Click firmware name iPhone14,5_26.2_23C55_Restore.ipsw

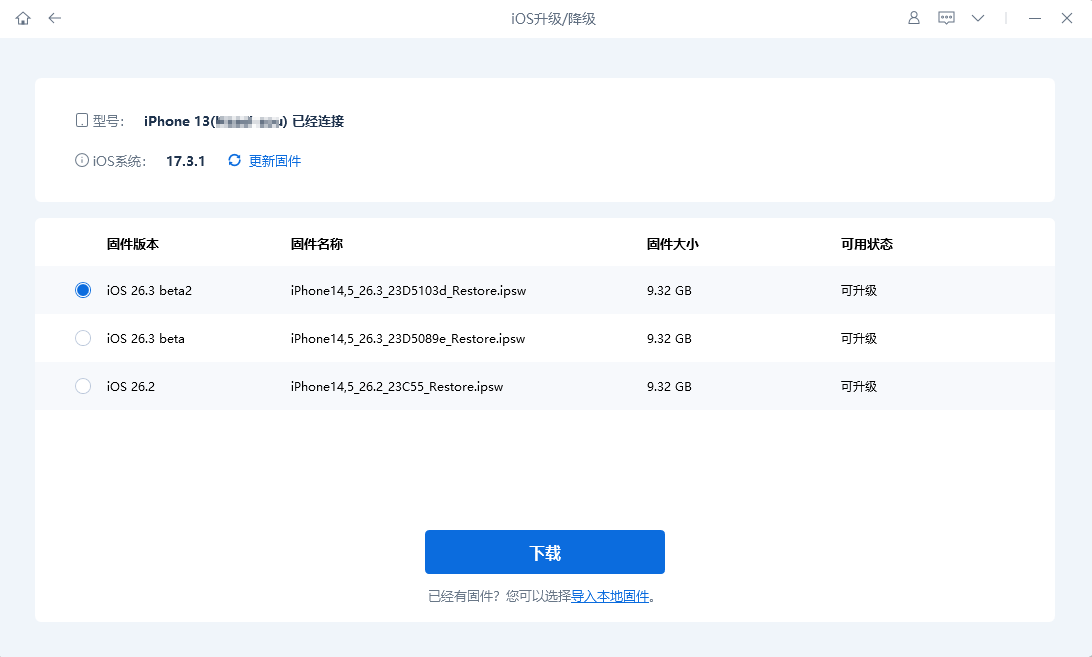click(396, 386)
